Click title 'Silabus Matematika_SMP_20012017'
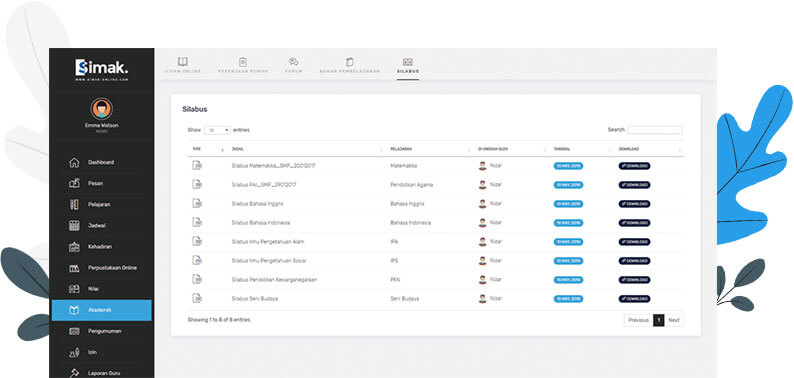The width and height of the screenshot is (794, 378). [273, 166]
